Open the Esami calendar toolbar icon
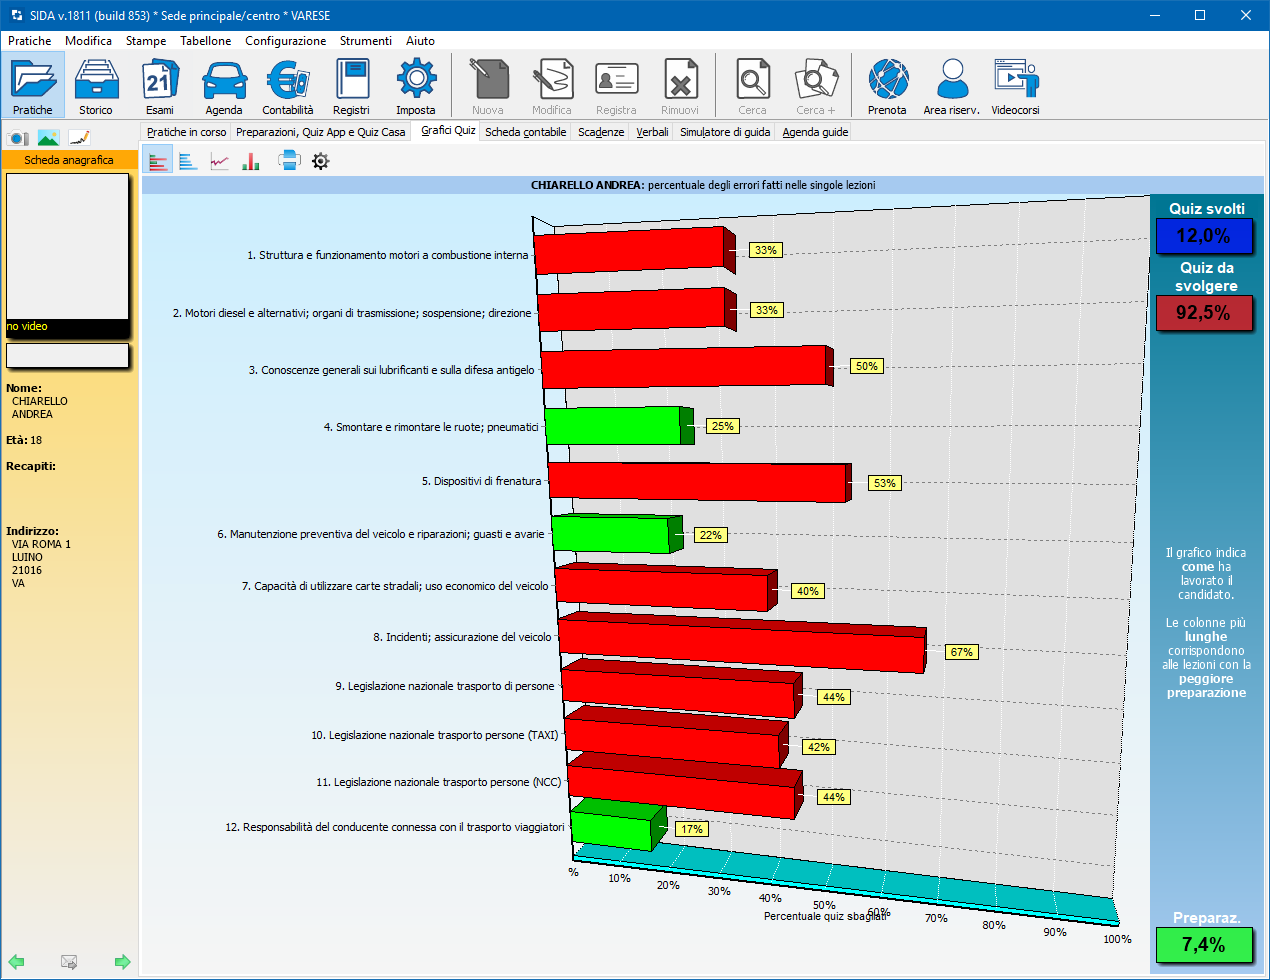Screen dimensions: 1270x980 tap(159, 86)
